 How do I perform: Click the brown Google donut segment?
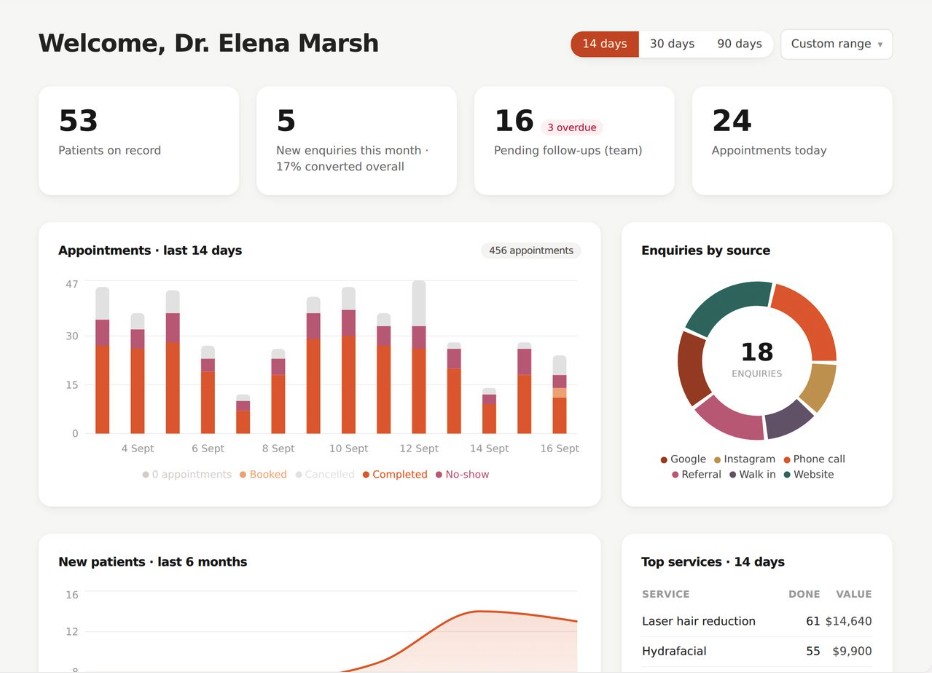pyautogui.click(x=691, y=369)
